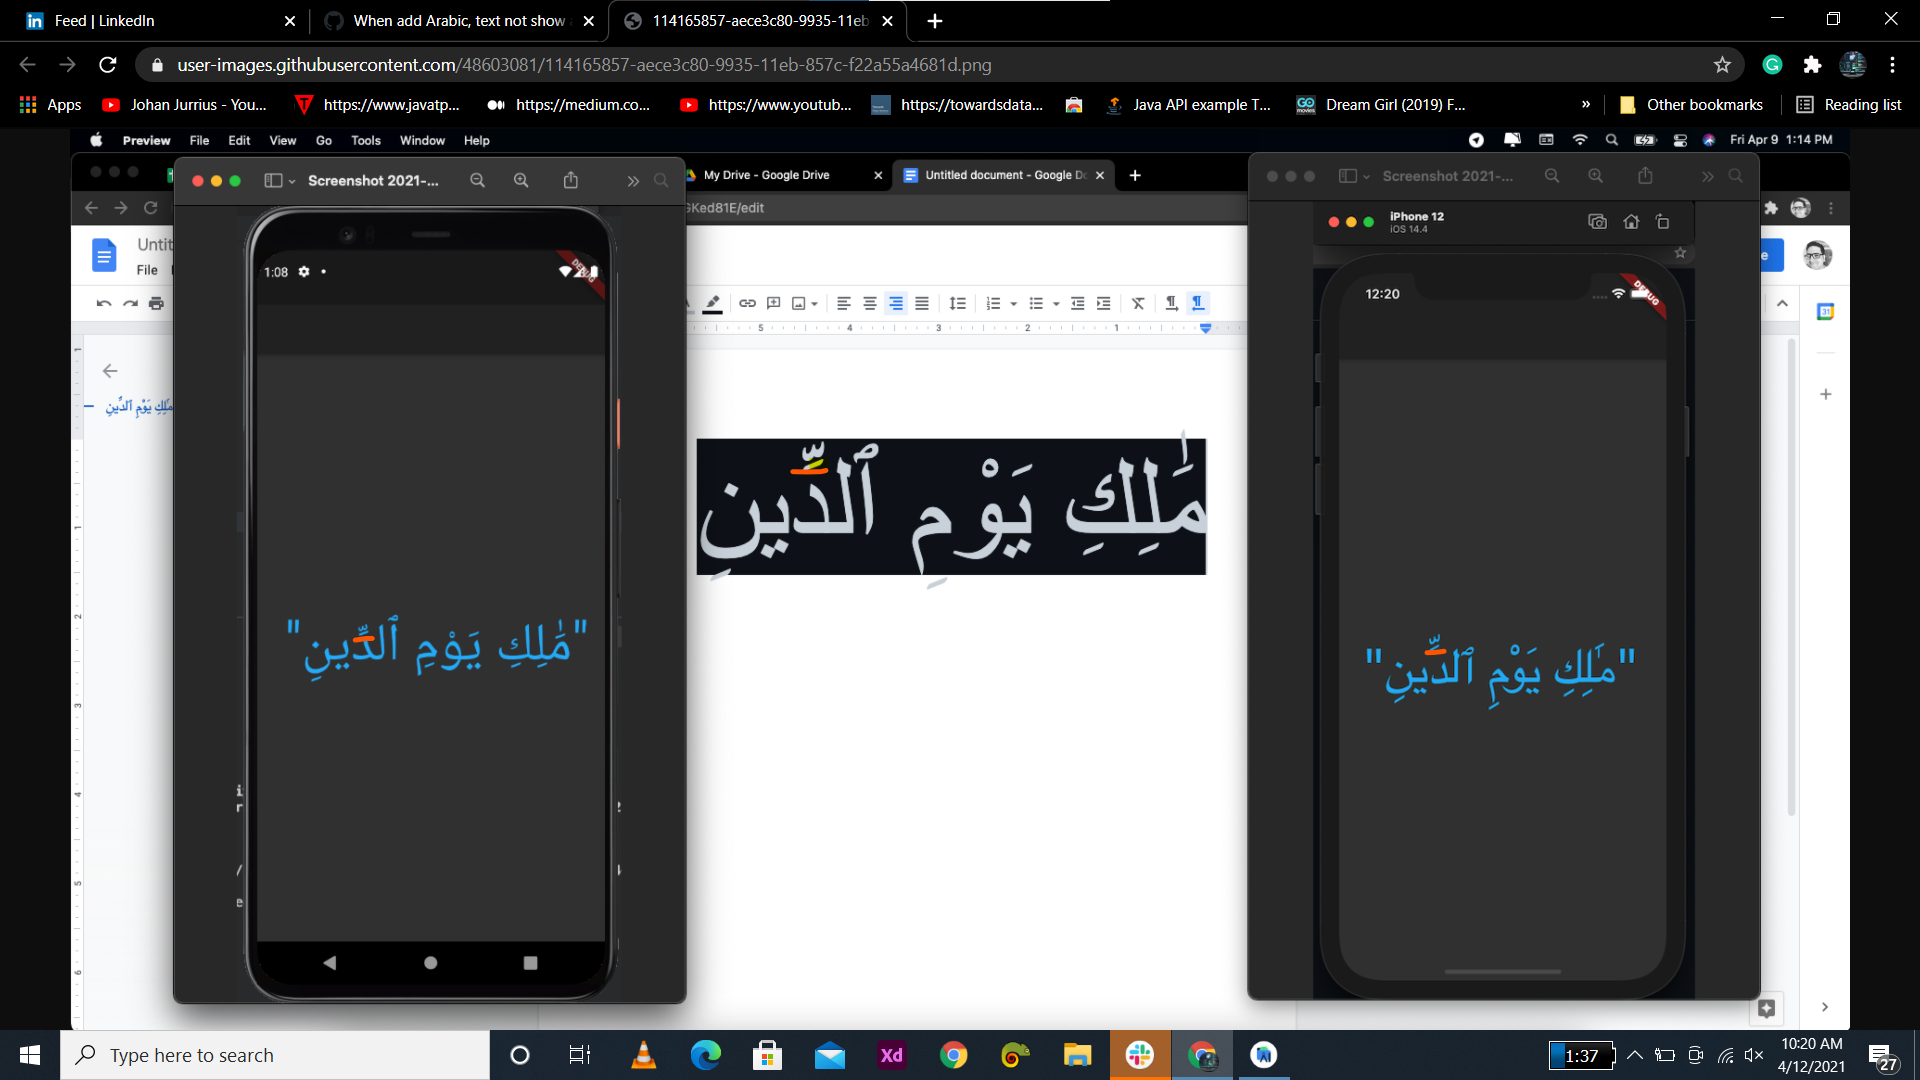Open the Share icon in Preview toolbar
This screenshot has height=1080, width=1920.
[x=570, y=181]
